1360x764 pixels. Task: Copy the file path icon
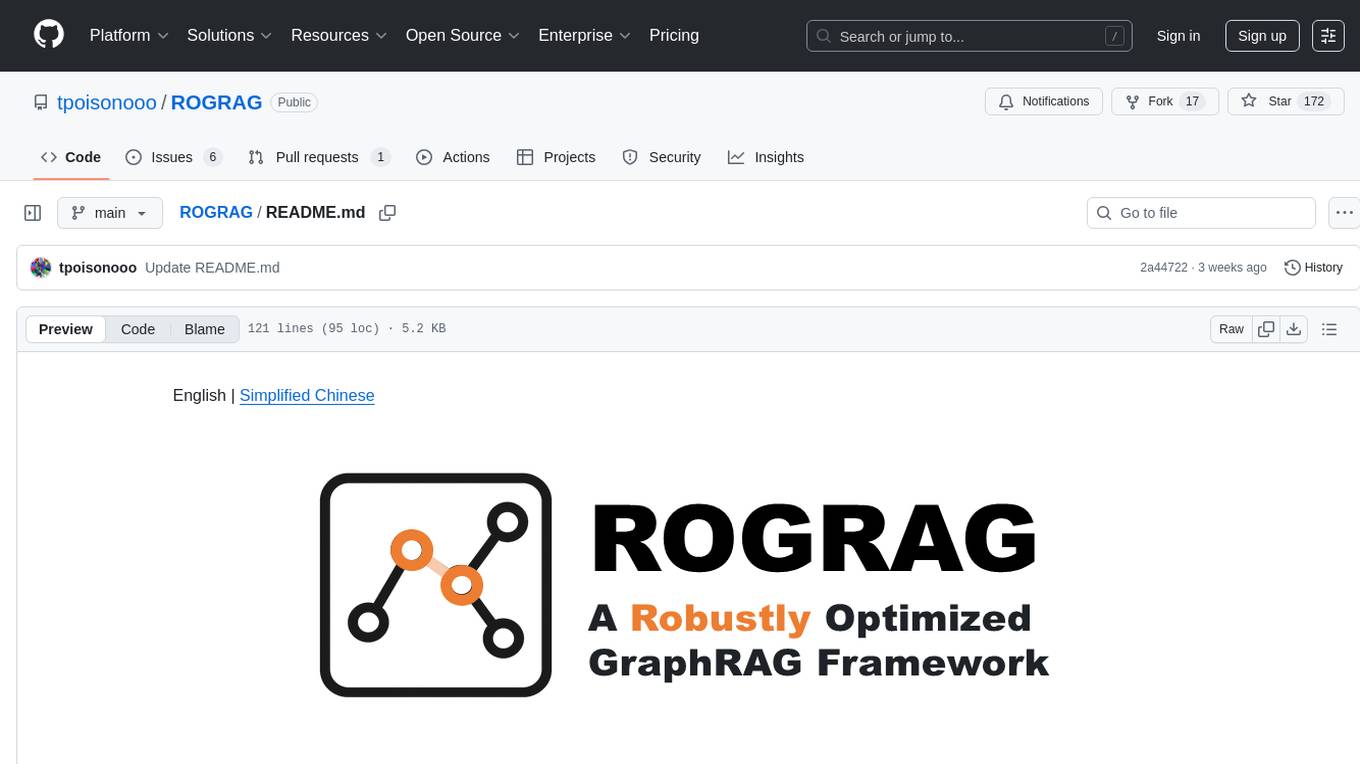[388, 213]
